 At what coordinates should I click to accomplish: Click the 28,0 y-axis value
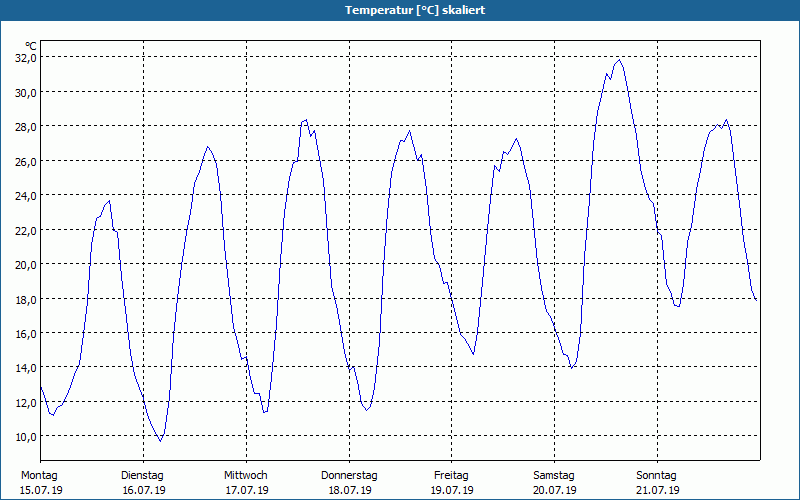(x=26, y=127)
